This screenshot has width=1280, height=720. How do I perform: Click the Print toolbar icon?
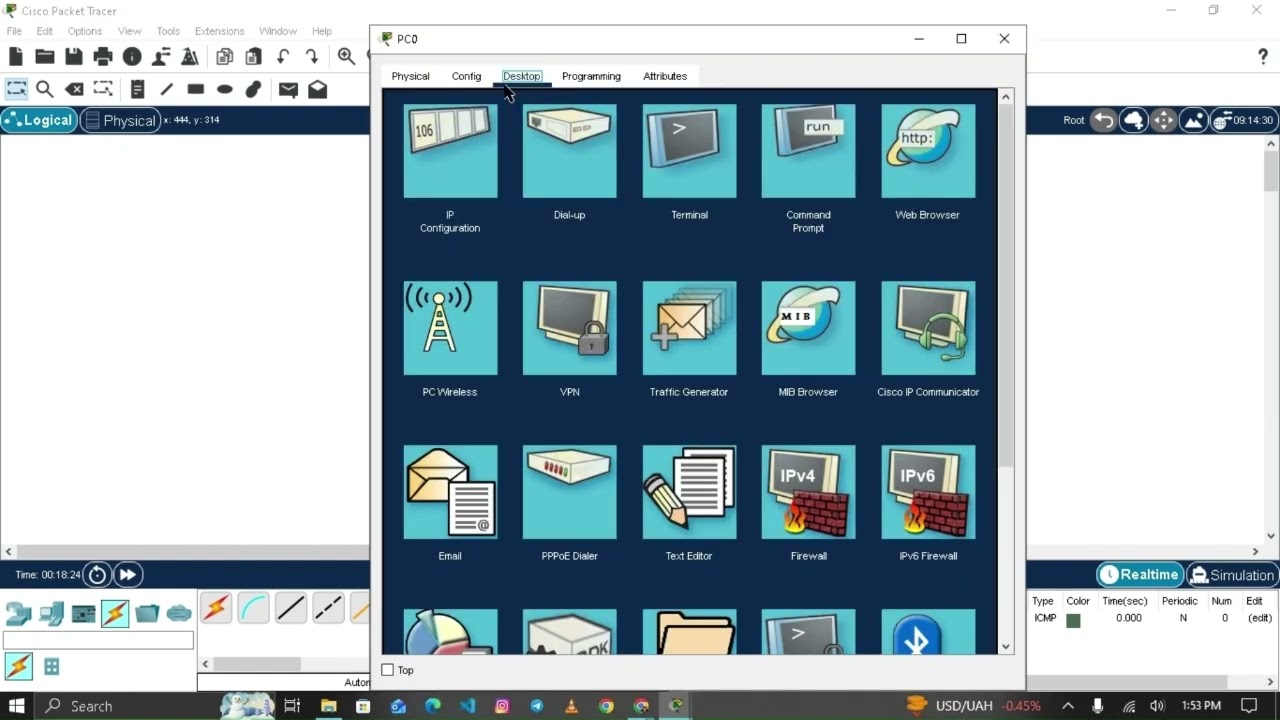[102, 57]
